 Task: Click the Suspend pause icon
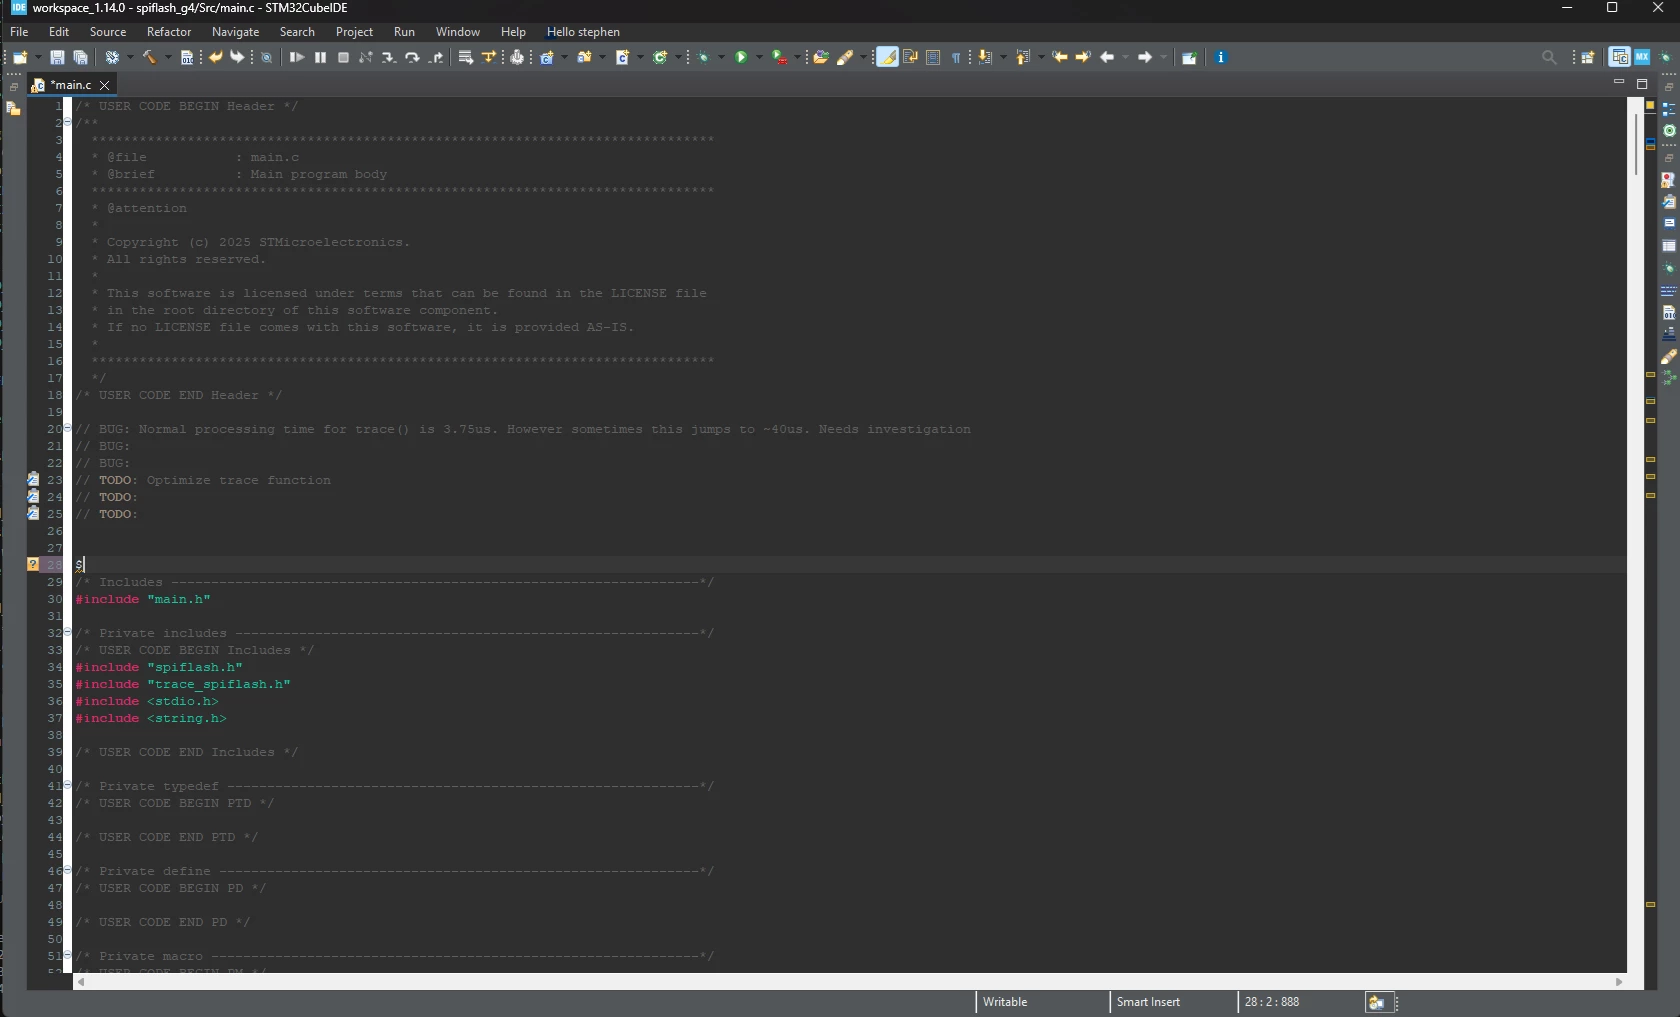pyautogui.click(x=320, y=58)
